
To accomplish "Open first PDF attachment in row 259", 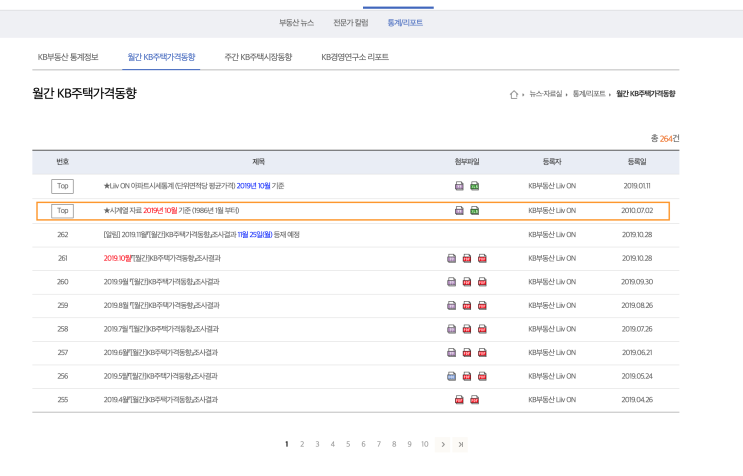I will [467, 305].
